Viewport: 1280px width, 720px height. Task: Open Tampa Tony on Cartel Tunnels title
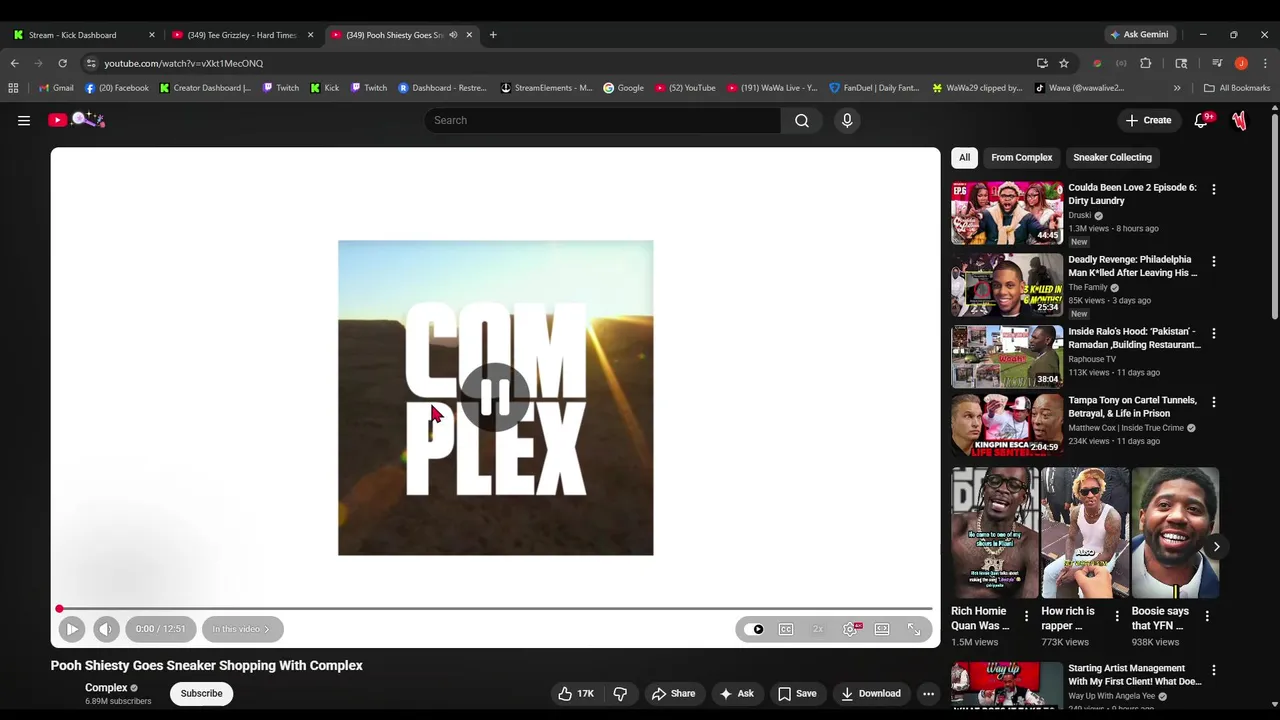(x=1132, y=407)
